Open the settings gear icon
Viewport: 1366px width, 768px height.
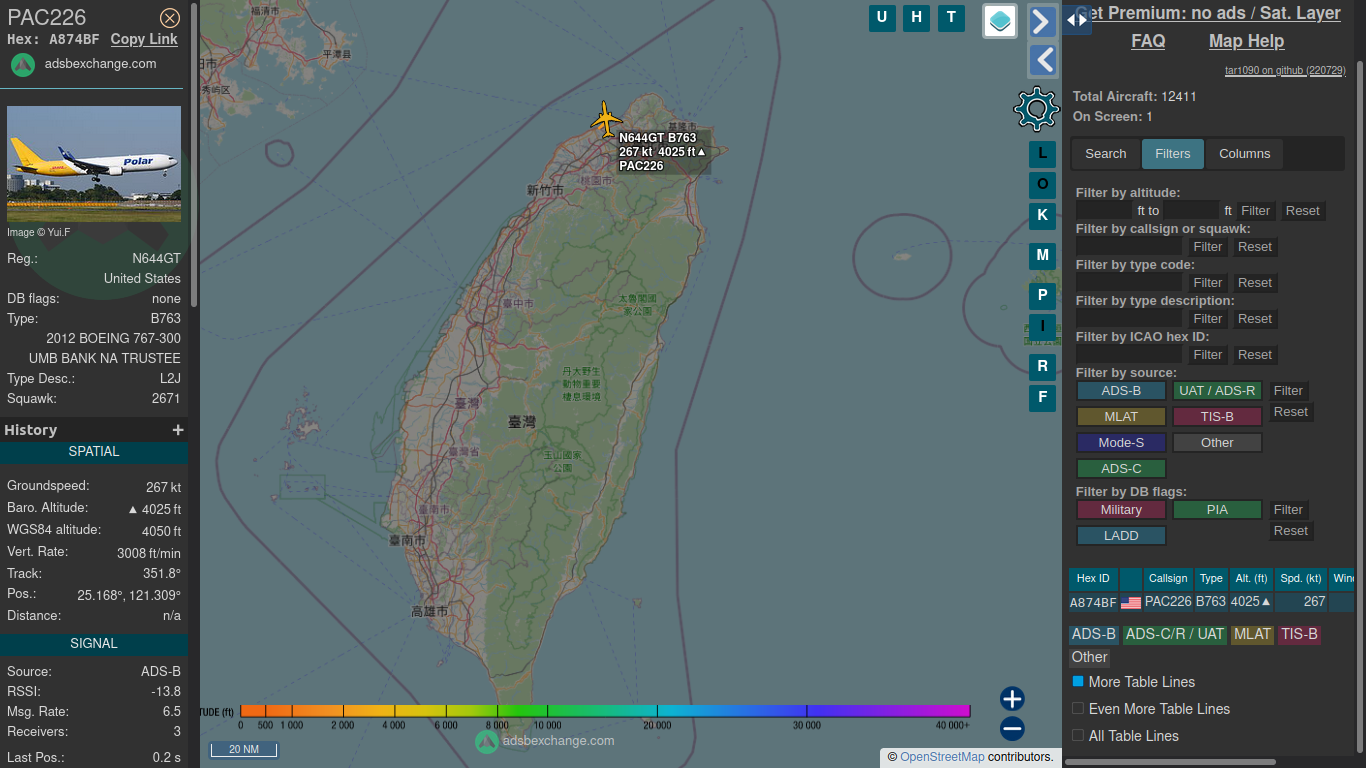click(x=1036, y=108)
